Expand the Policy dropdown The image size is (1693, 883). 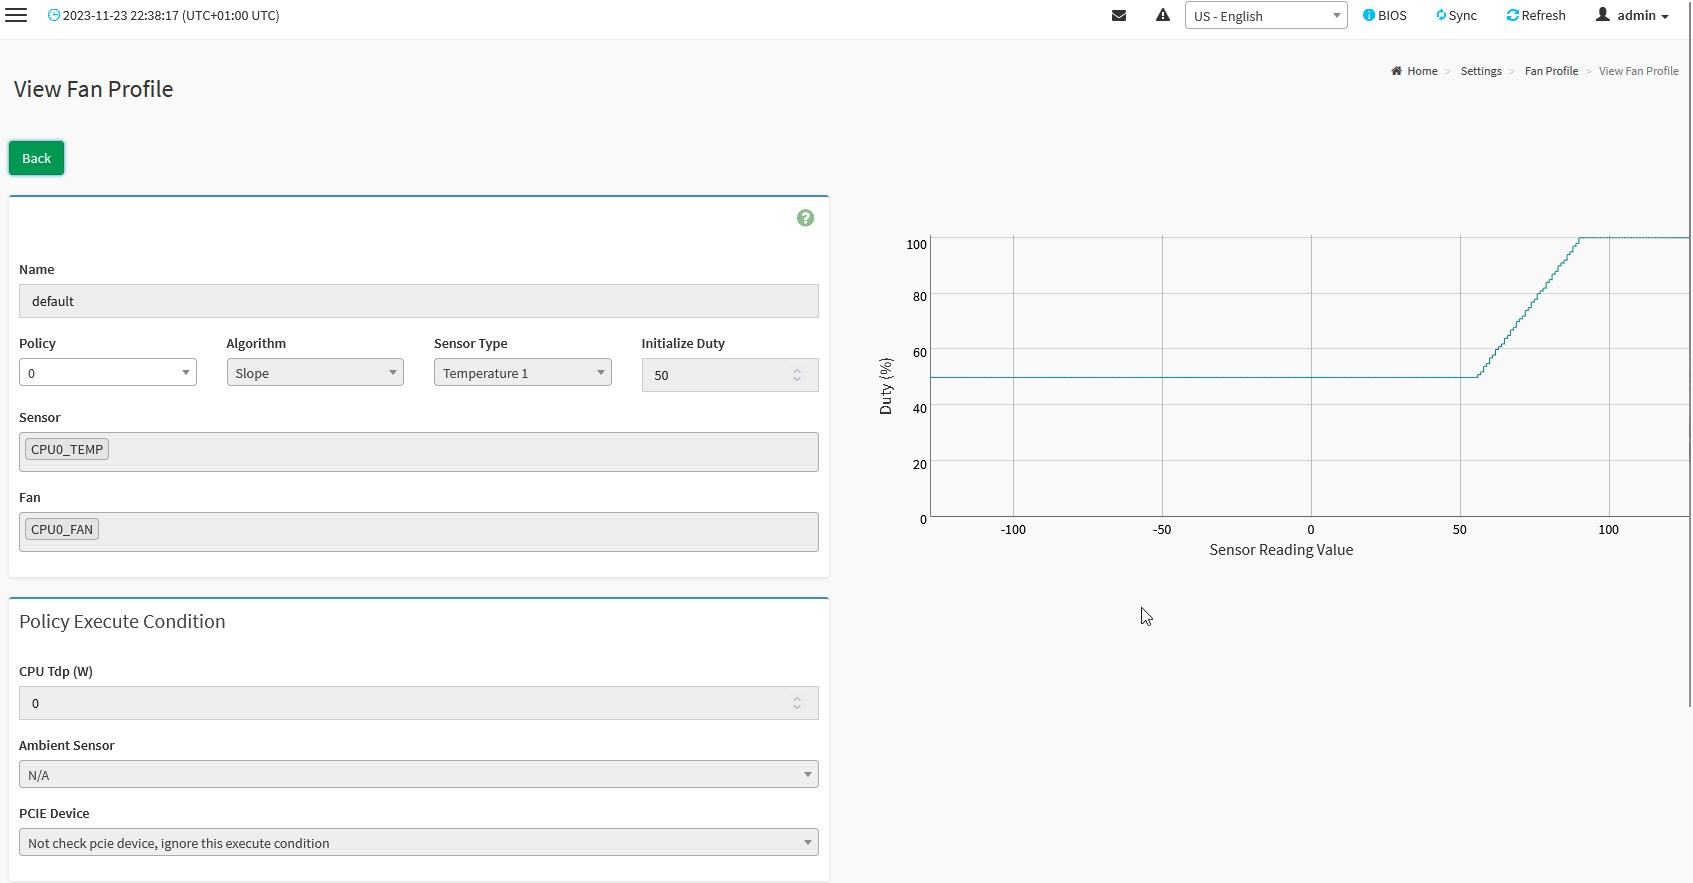click(x=107, y=373)
